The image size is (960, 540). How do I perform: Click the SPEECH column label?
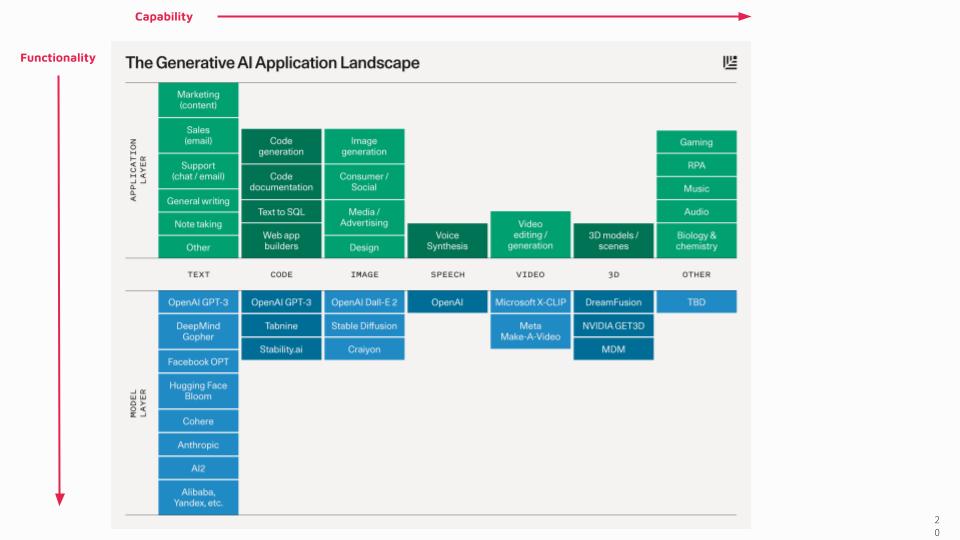[448, 274]
